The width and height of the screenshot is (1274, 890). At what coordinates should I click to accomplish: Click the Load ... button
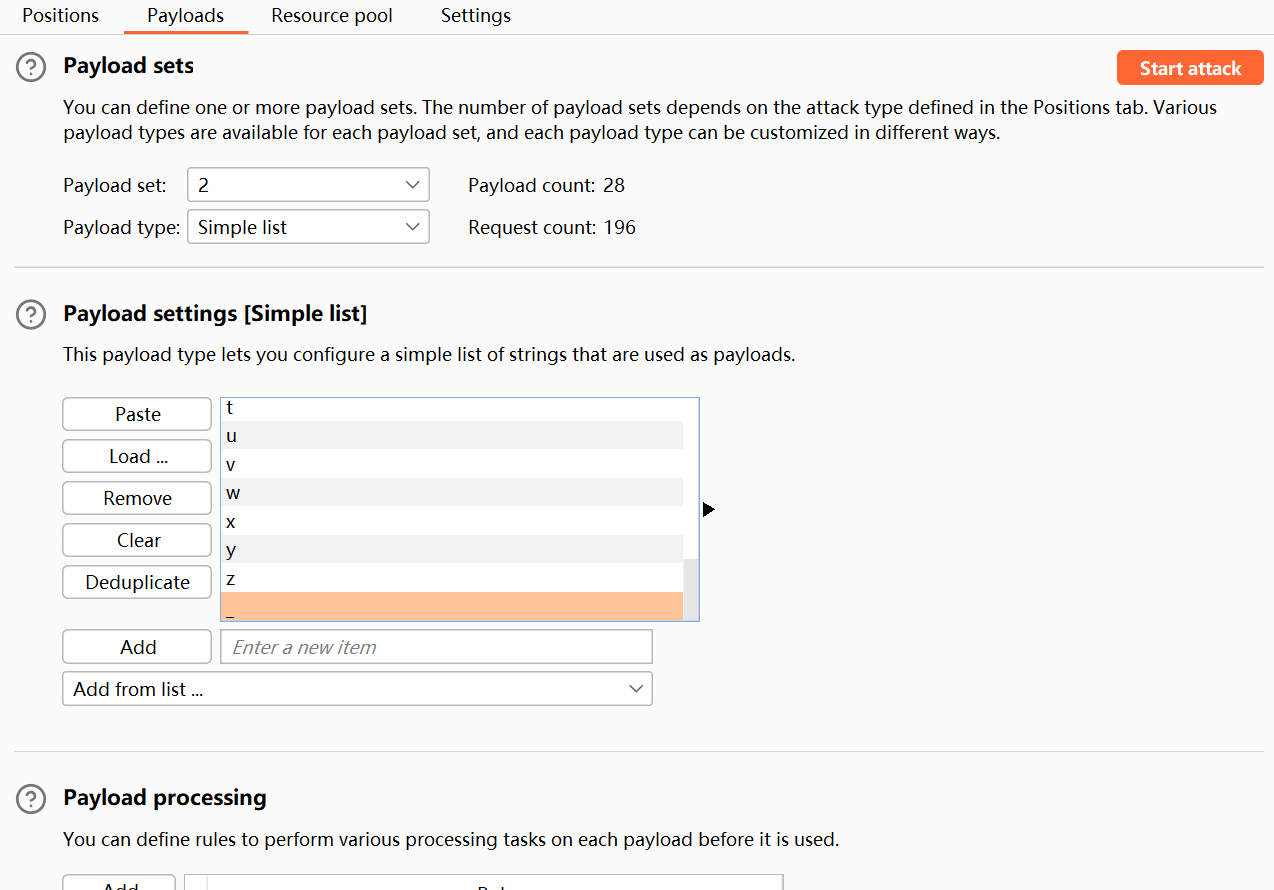(x=137, y=456)
